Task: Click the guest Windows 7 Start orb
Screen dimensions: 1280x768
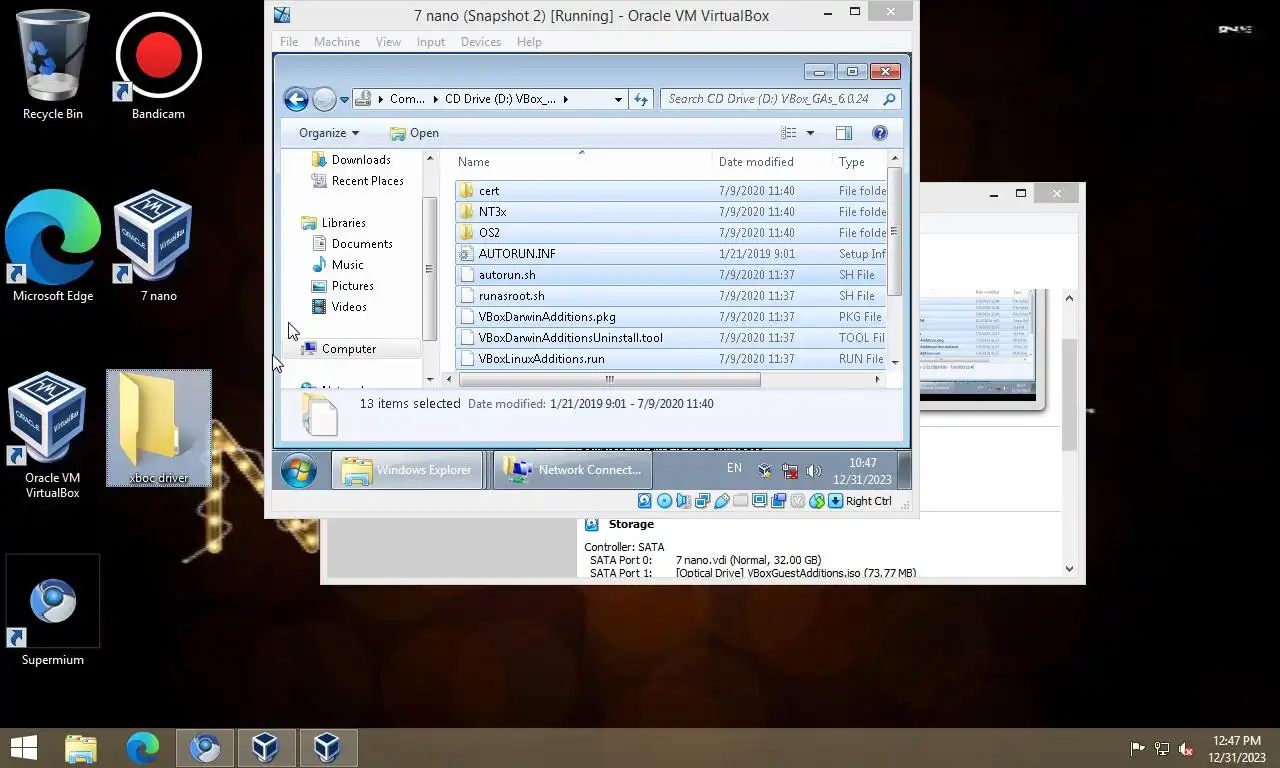Action: coord(298,470)
